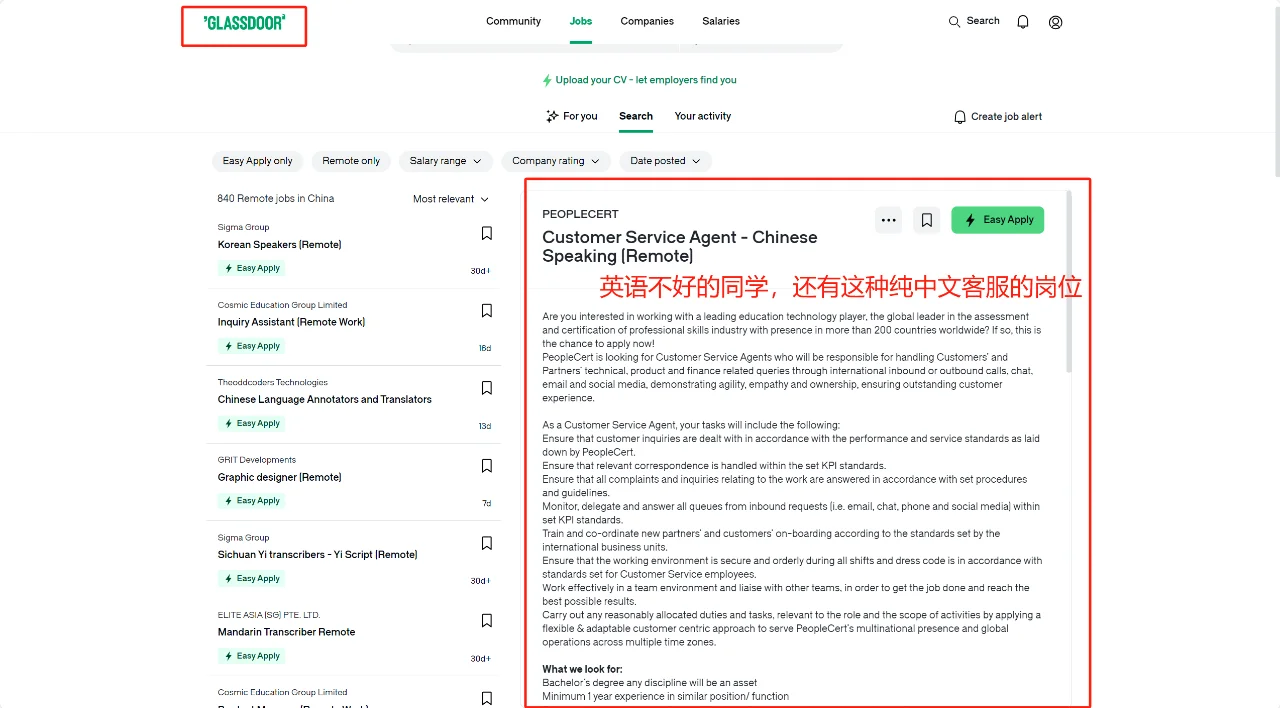The height and width of the screenshot is (708, 1280).
Task: Click Theoddcoders Technologies company name
Action: pos(273,382)
